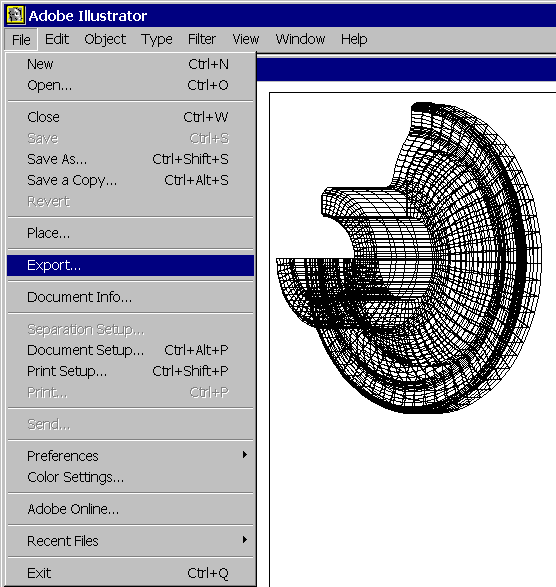Open the Type menu
Image resolution: width=556 pixels, height=587 pixels.
point(157,39)
